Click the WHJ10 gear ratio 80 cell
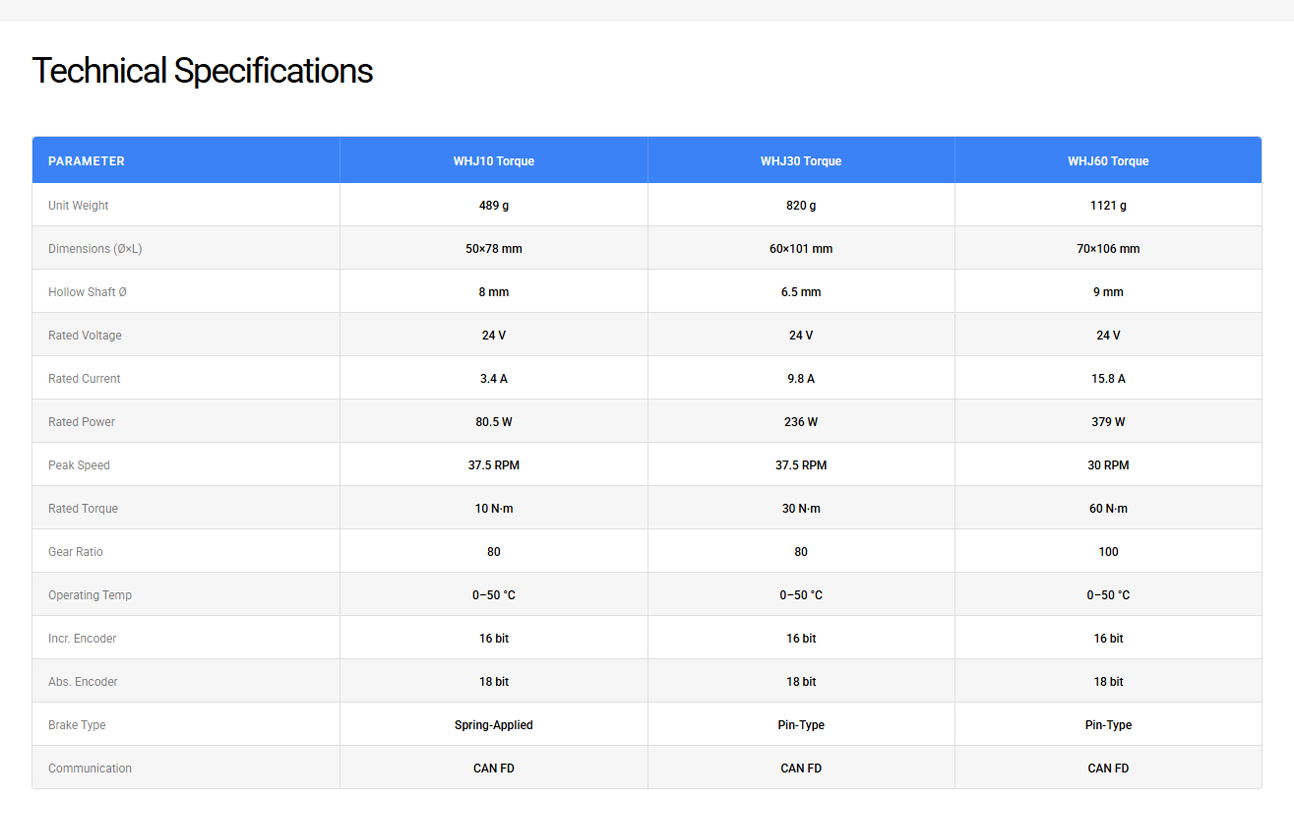Image resolution: width=1294 pixels, height=821 pixels. [x=494, y=552]
